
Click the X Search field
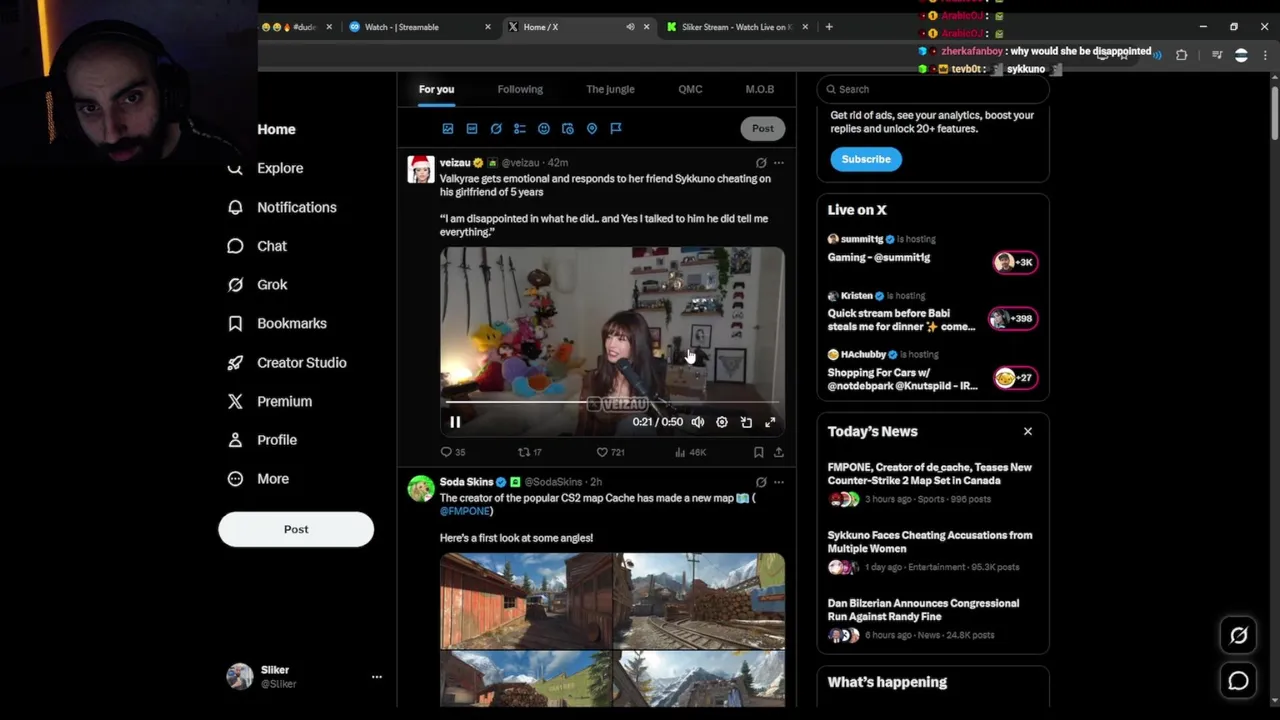(x=933, y=89)
